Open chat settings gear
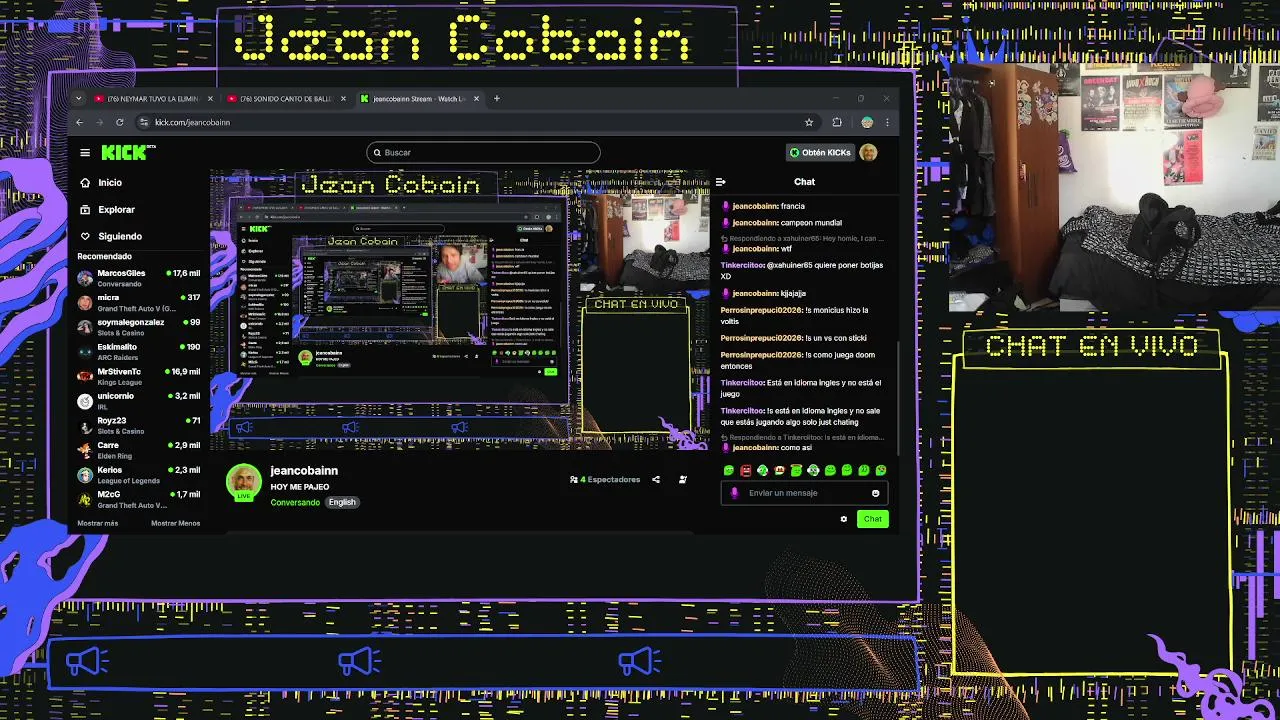The width and height of the screenshot is (1280, 720). [x=844, y=519]
